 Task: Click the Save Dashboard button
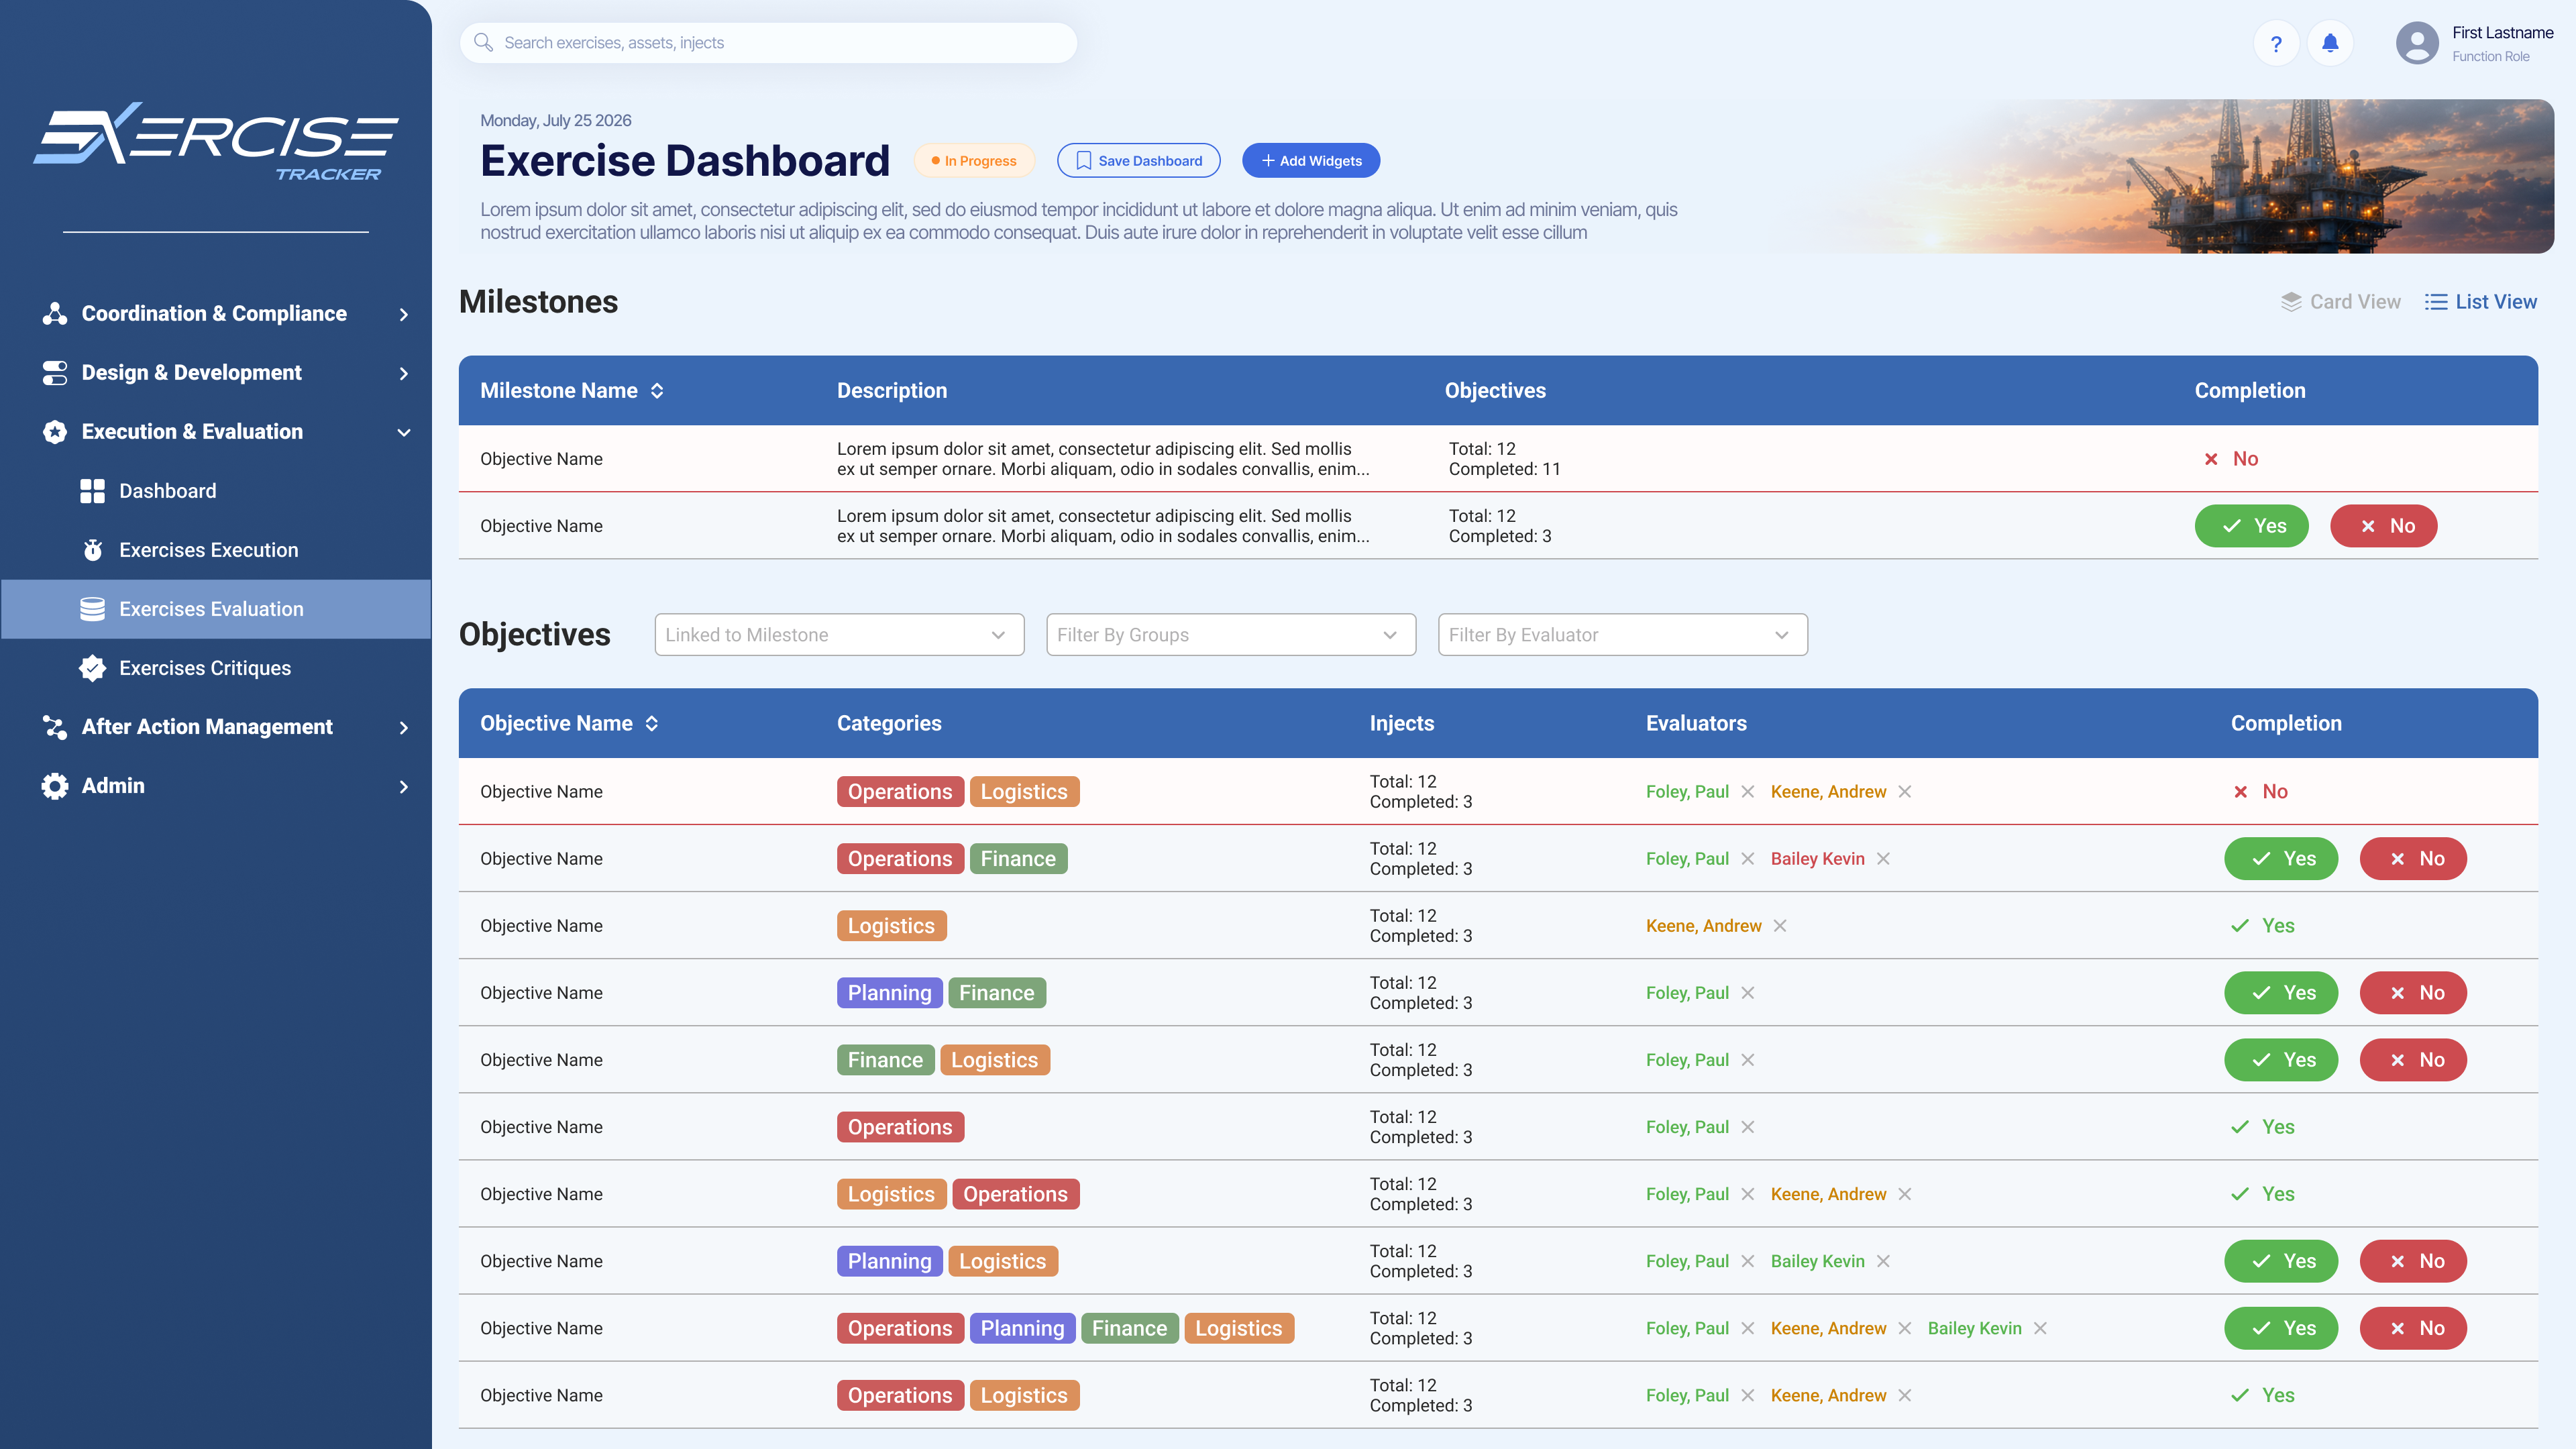(1138, 161)
